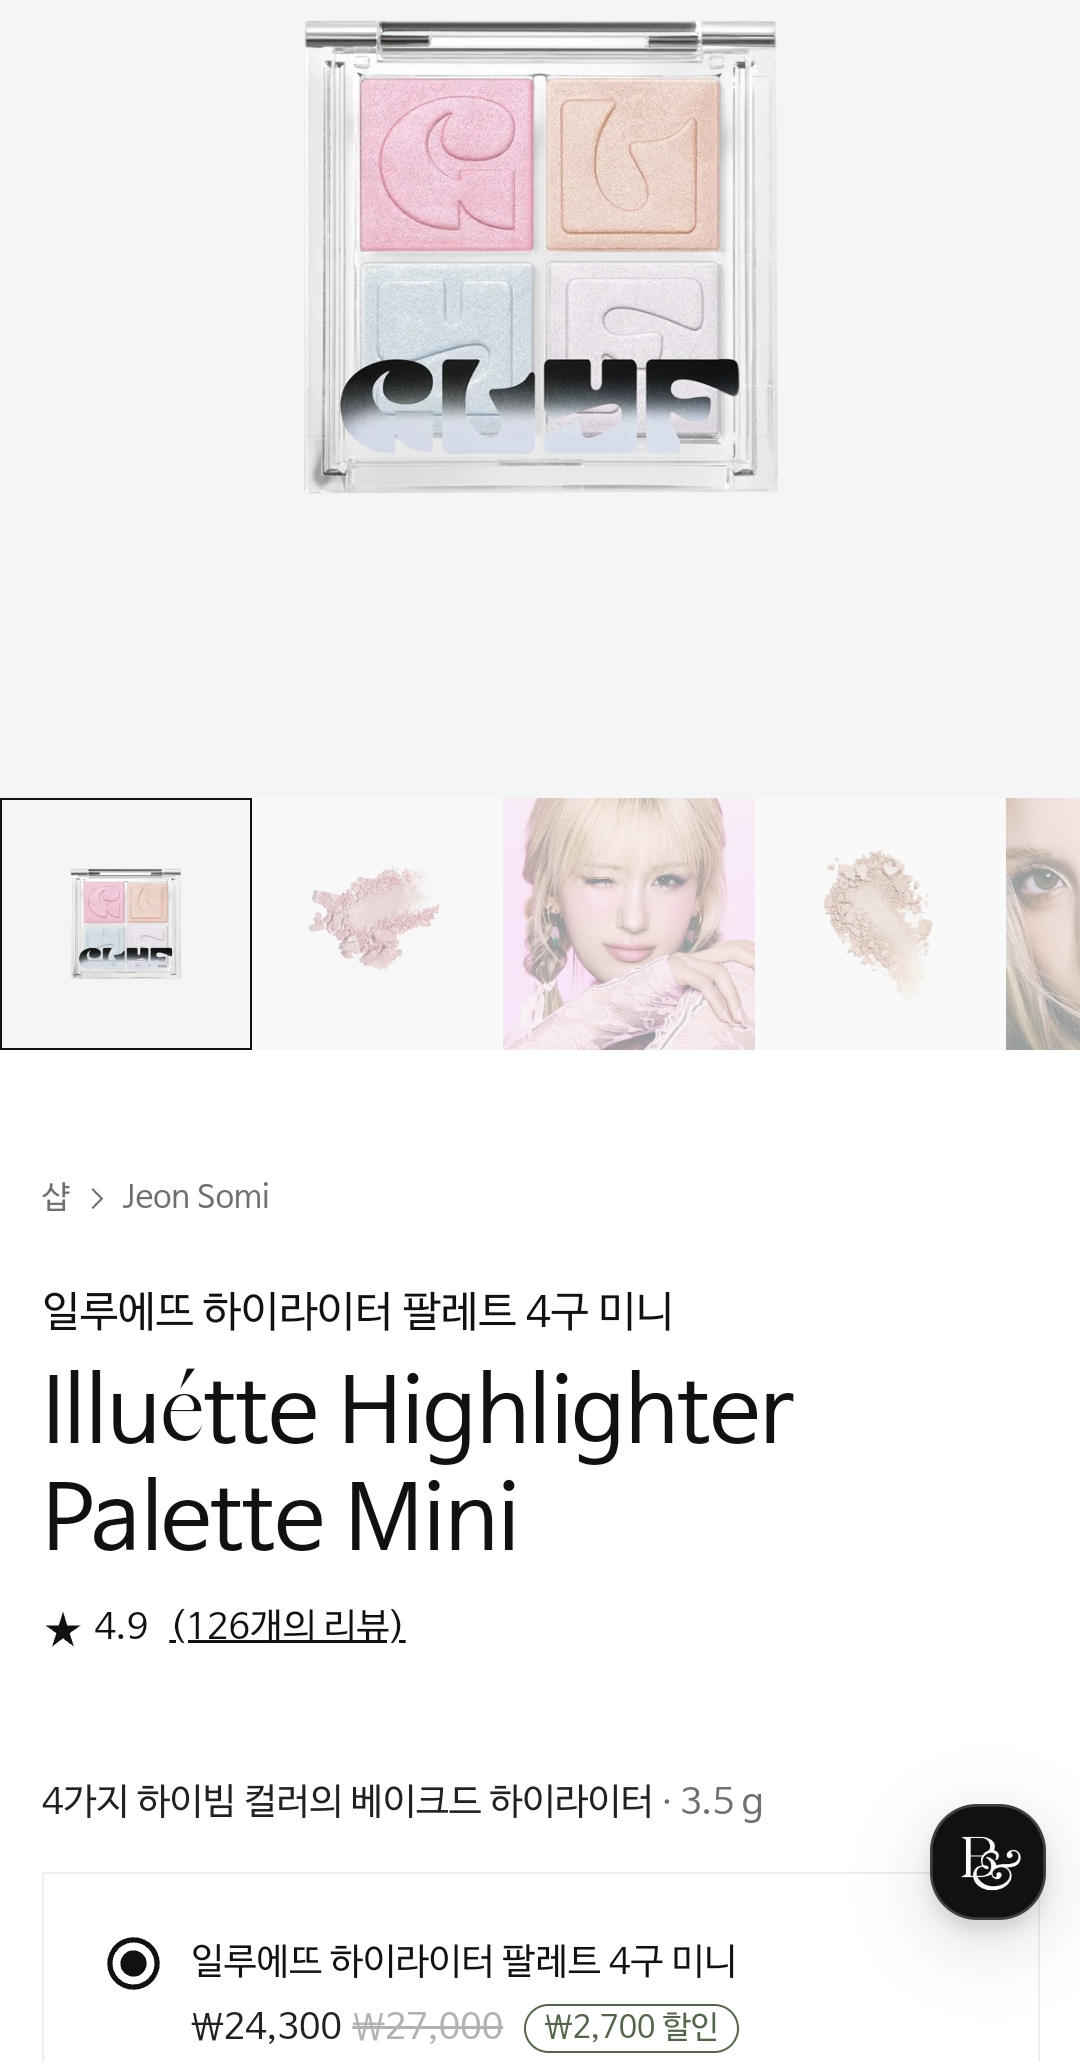The width and height of the screenshot is (1080, 2062).
Task: Click the pink shade in the palette image
Action: [x=447, y=163]
